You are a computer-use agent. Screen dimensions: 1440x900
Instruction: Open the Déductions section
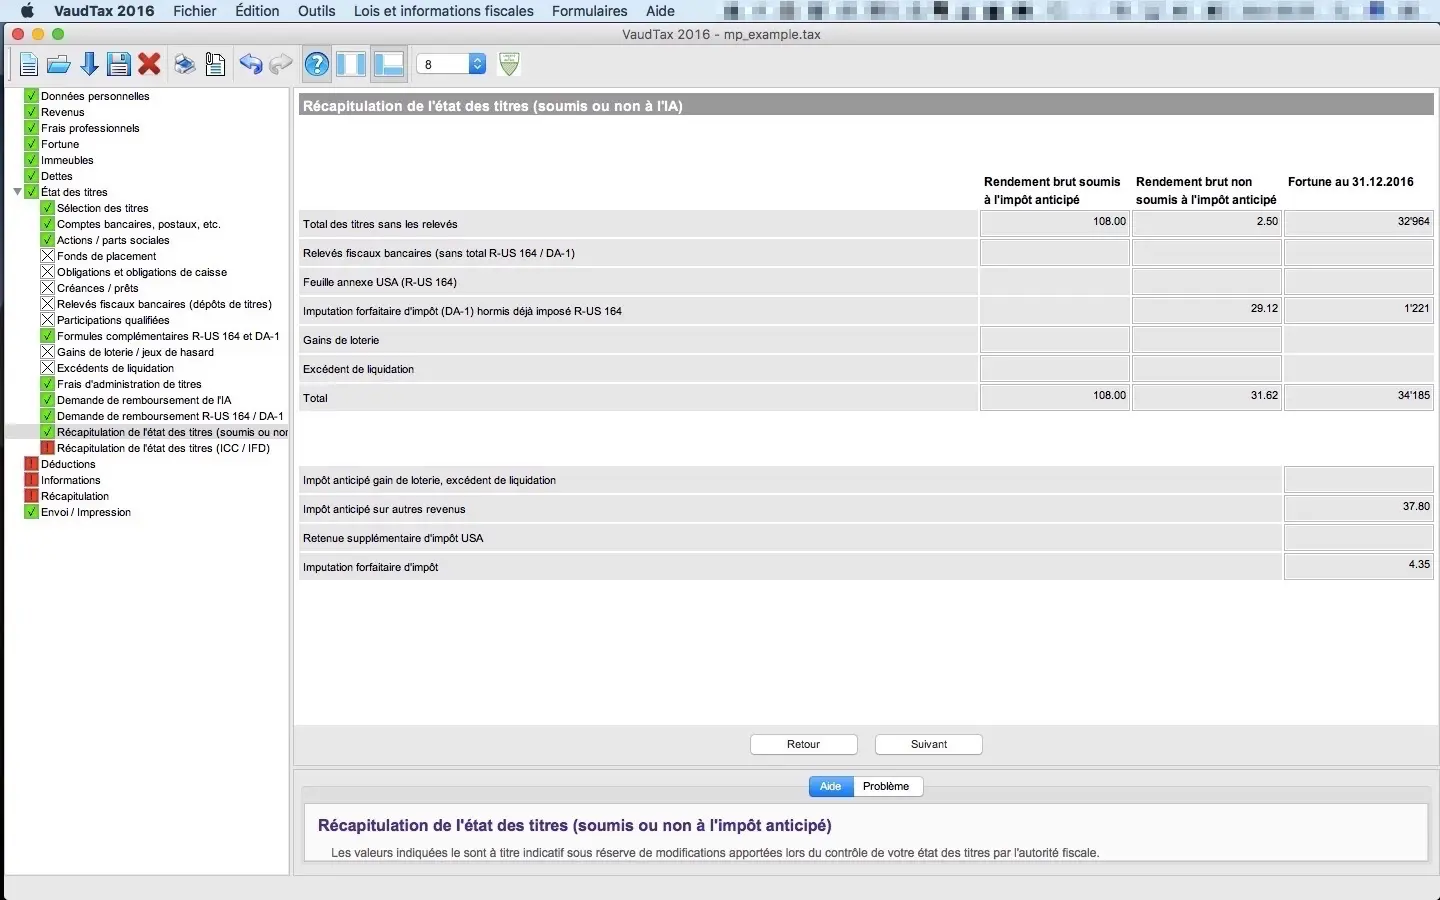68,464
